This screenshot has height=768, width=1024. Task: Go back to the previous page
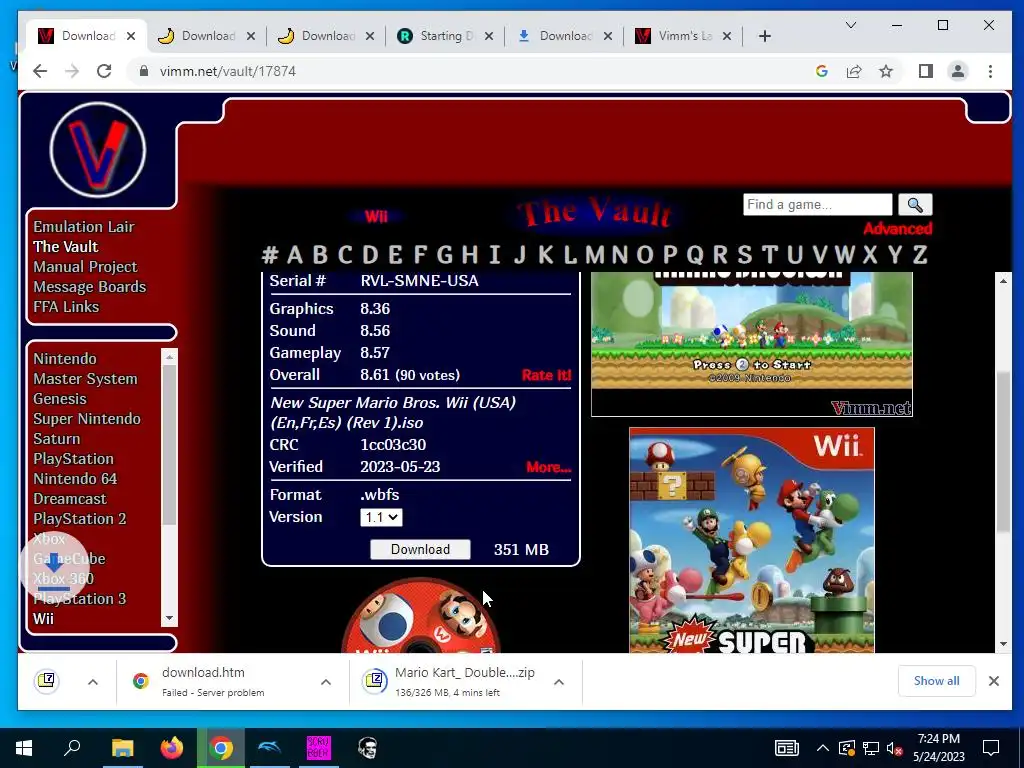pyautogui.click(x=40, y=71)
